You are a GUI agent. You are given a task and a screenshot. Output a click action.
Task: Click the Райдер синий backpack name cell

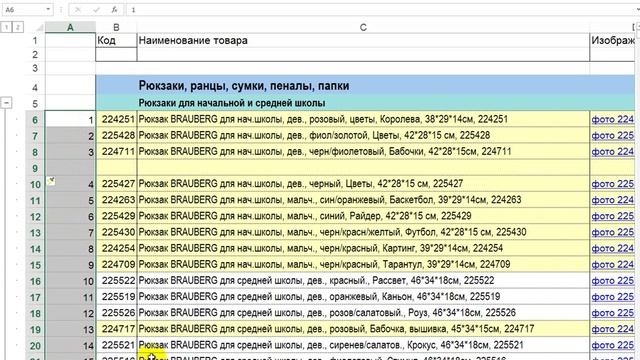(x=363, y=216)
